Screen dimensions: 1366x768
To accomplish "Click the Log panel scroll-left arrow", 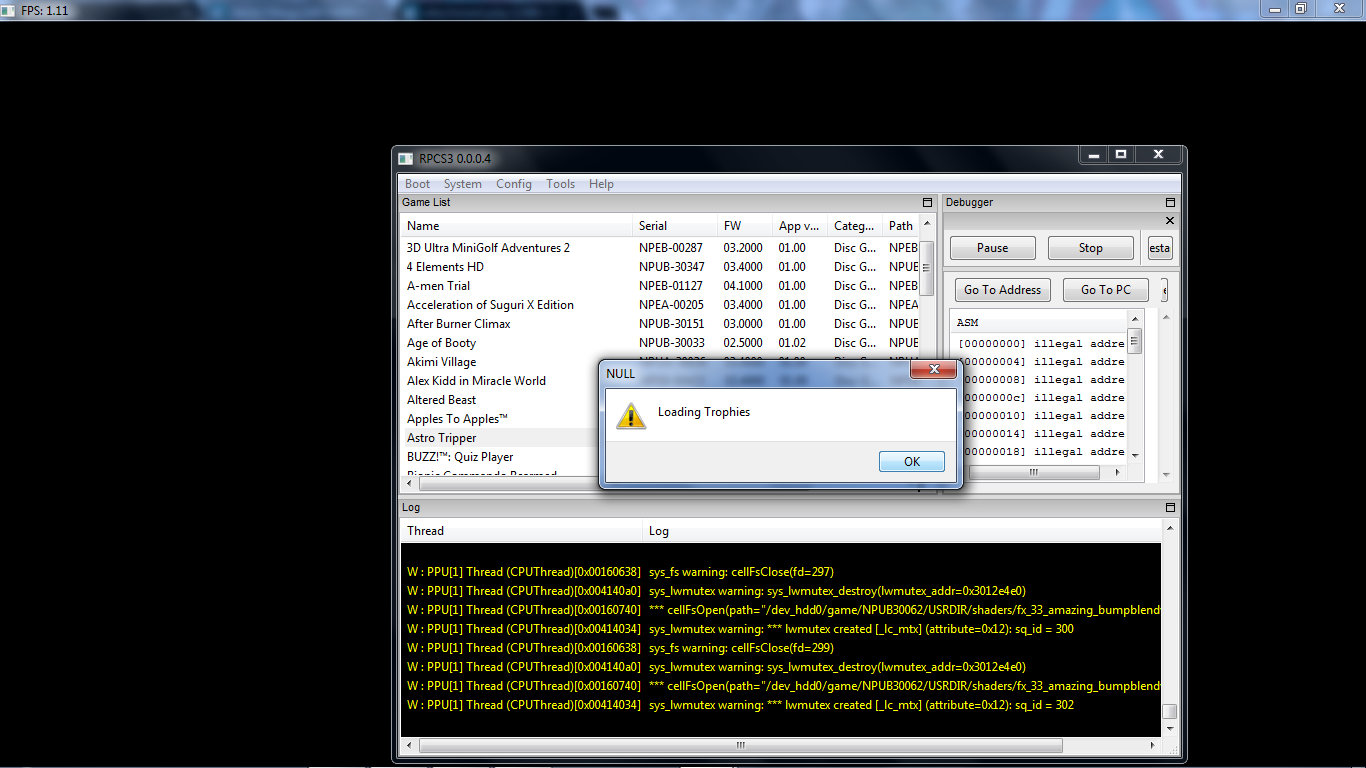I will coord(410,746).
